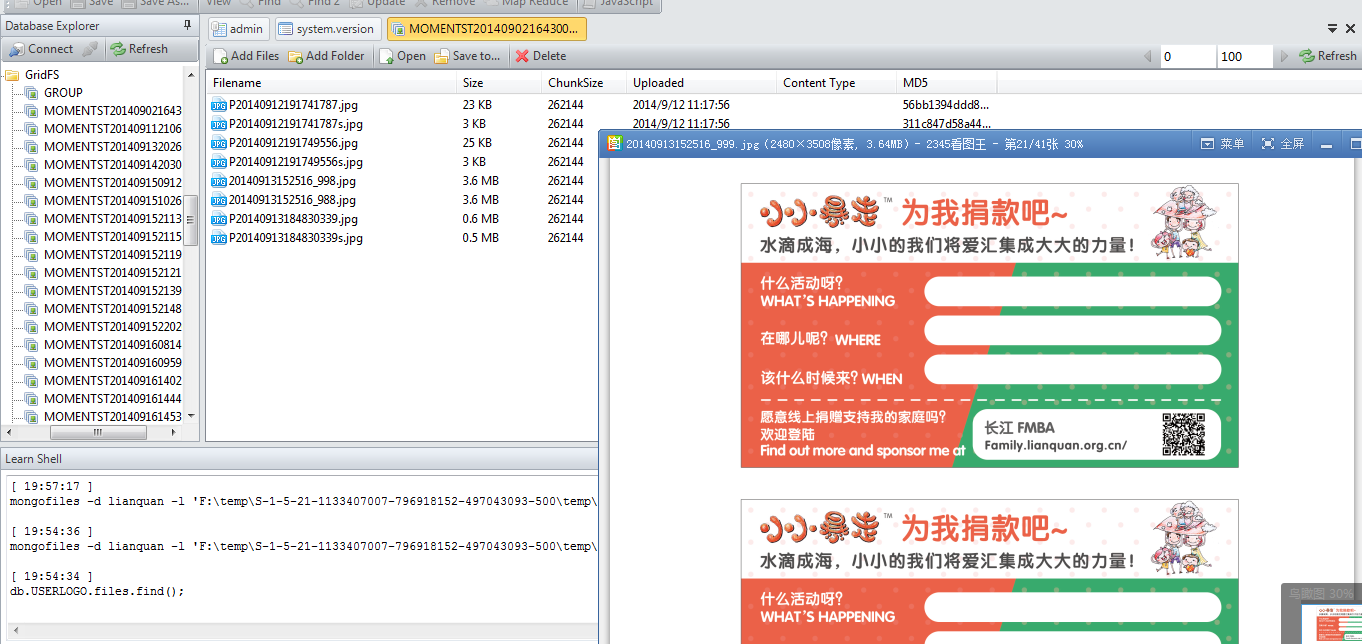The height and width of the screenshot is (644, 1362).
Task: Add Folder to the GridFS bucket
Action: [x=326, y=56]
